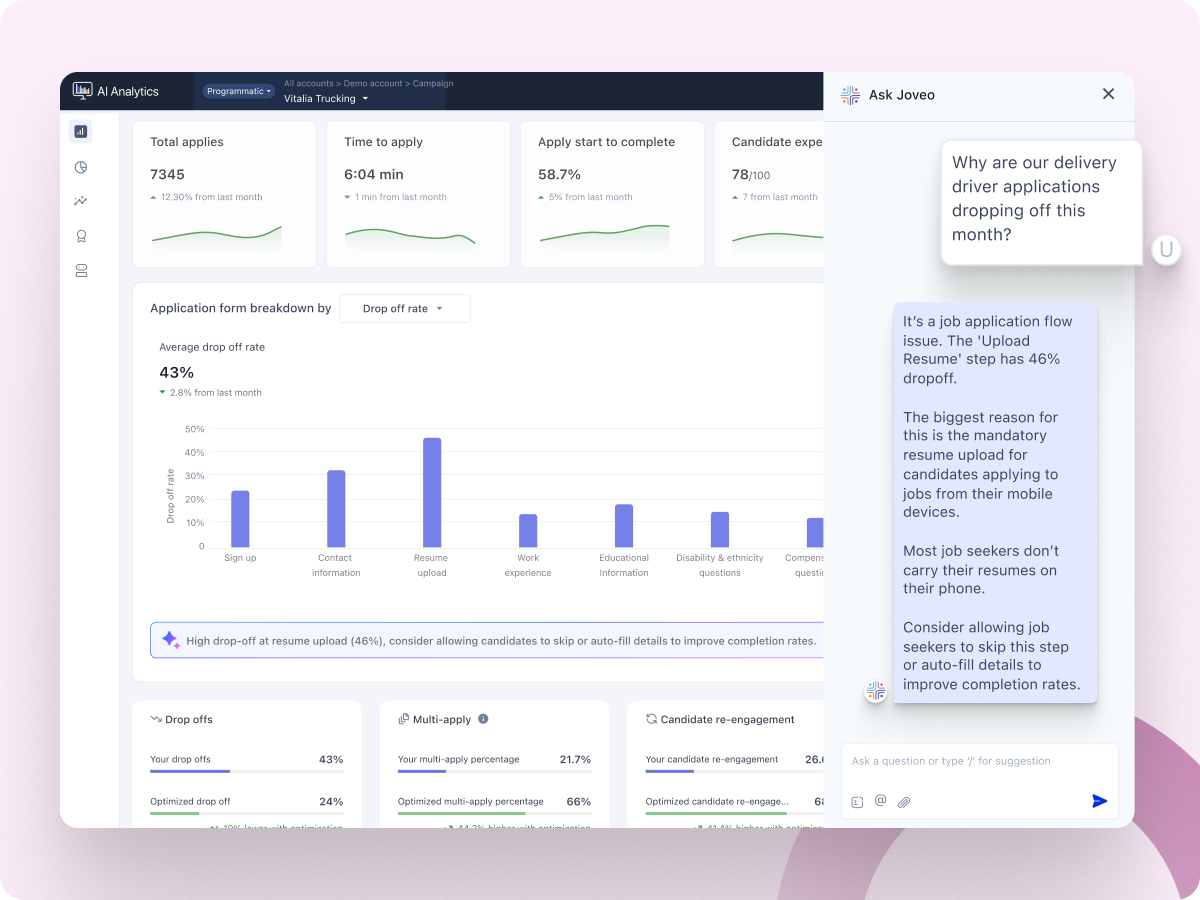The width and height of the screenshot is (1200, 900).
Task: Open the award badge sidebar icon
Action: (81, 236)
